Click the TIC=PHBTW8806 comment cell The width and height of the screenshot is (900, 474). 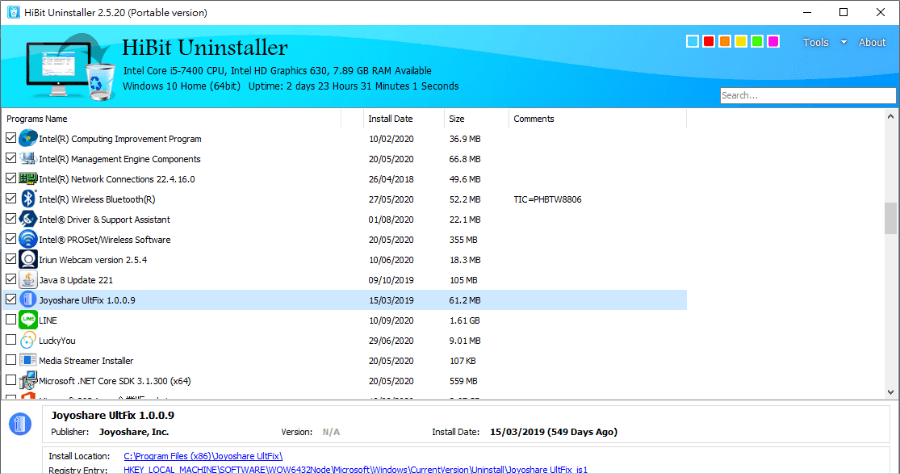[x=547, y=199]
